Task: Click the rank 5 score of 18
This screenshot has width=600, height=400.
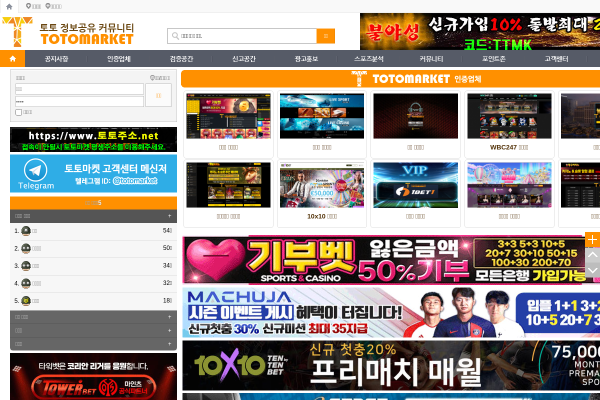Action: coord(167,301)
